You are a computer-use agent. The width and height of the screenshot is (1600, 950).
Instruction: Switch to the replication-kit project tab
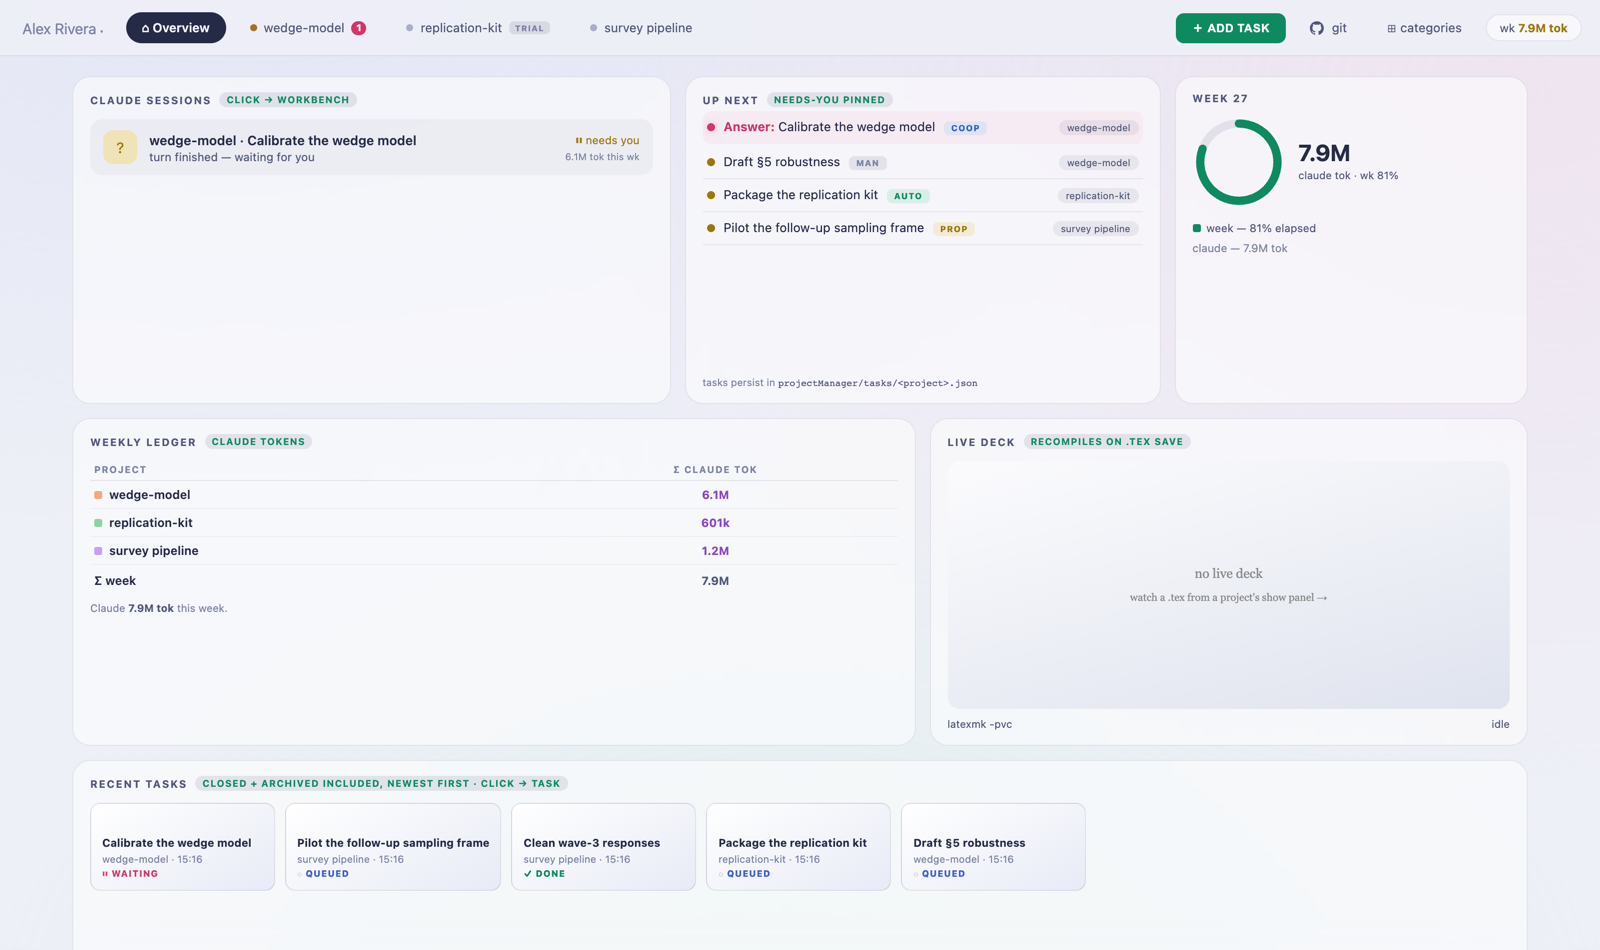click(x=478, y=28)
